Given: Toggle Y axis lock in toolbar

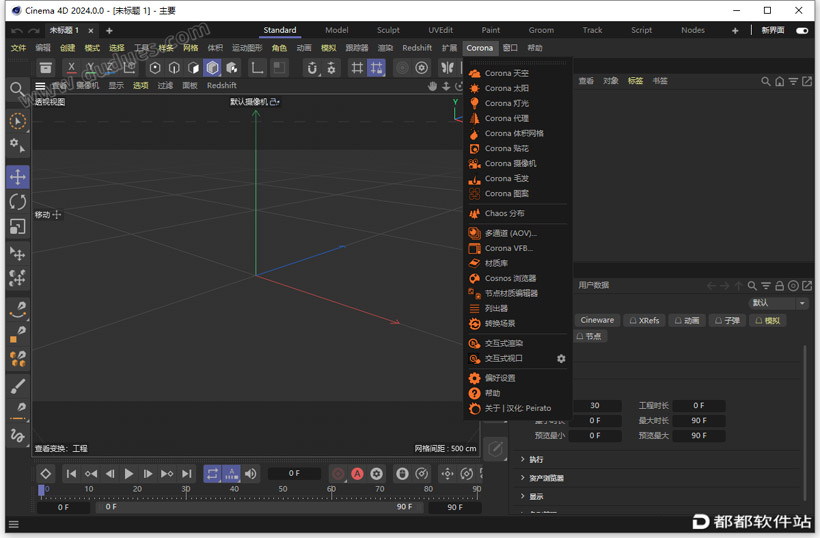Looking at the screenshot, I should point(90,67).
